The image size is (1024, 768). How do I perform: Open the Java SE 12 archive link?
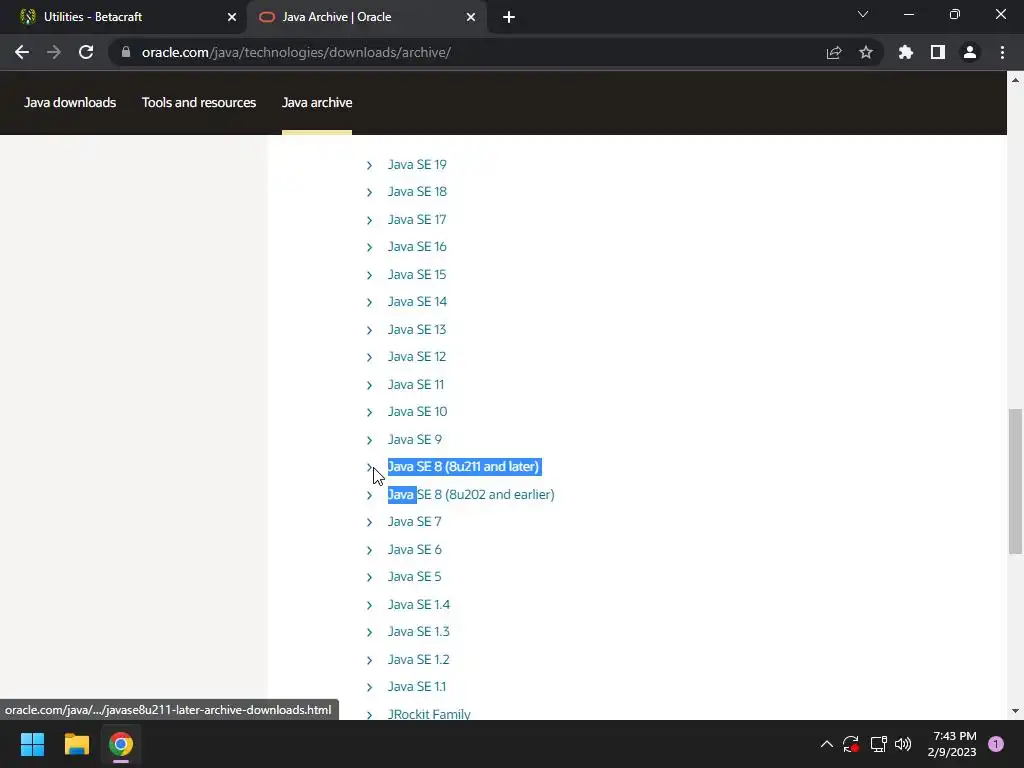[417, 357]
